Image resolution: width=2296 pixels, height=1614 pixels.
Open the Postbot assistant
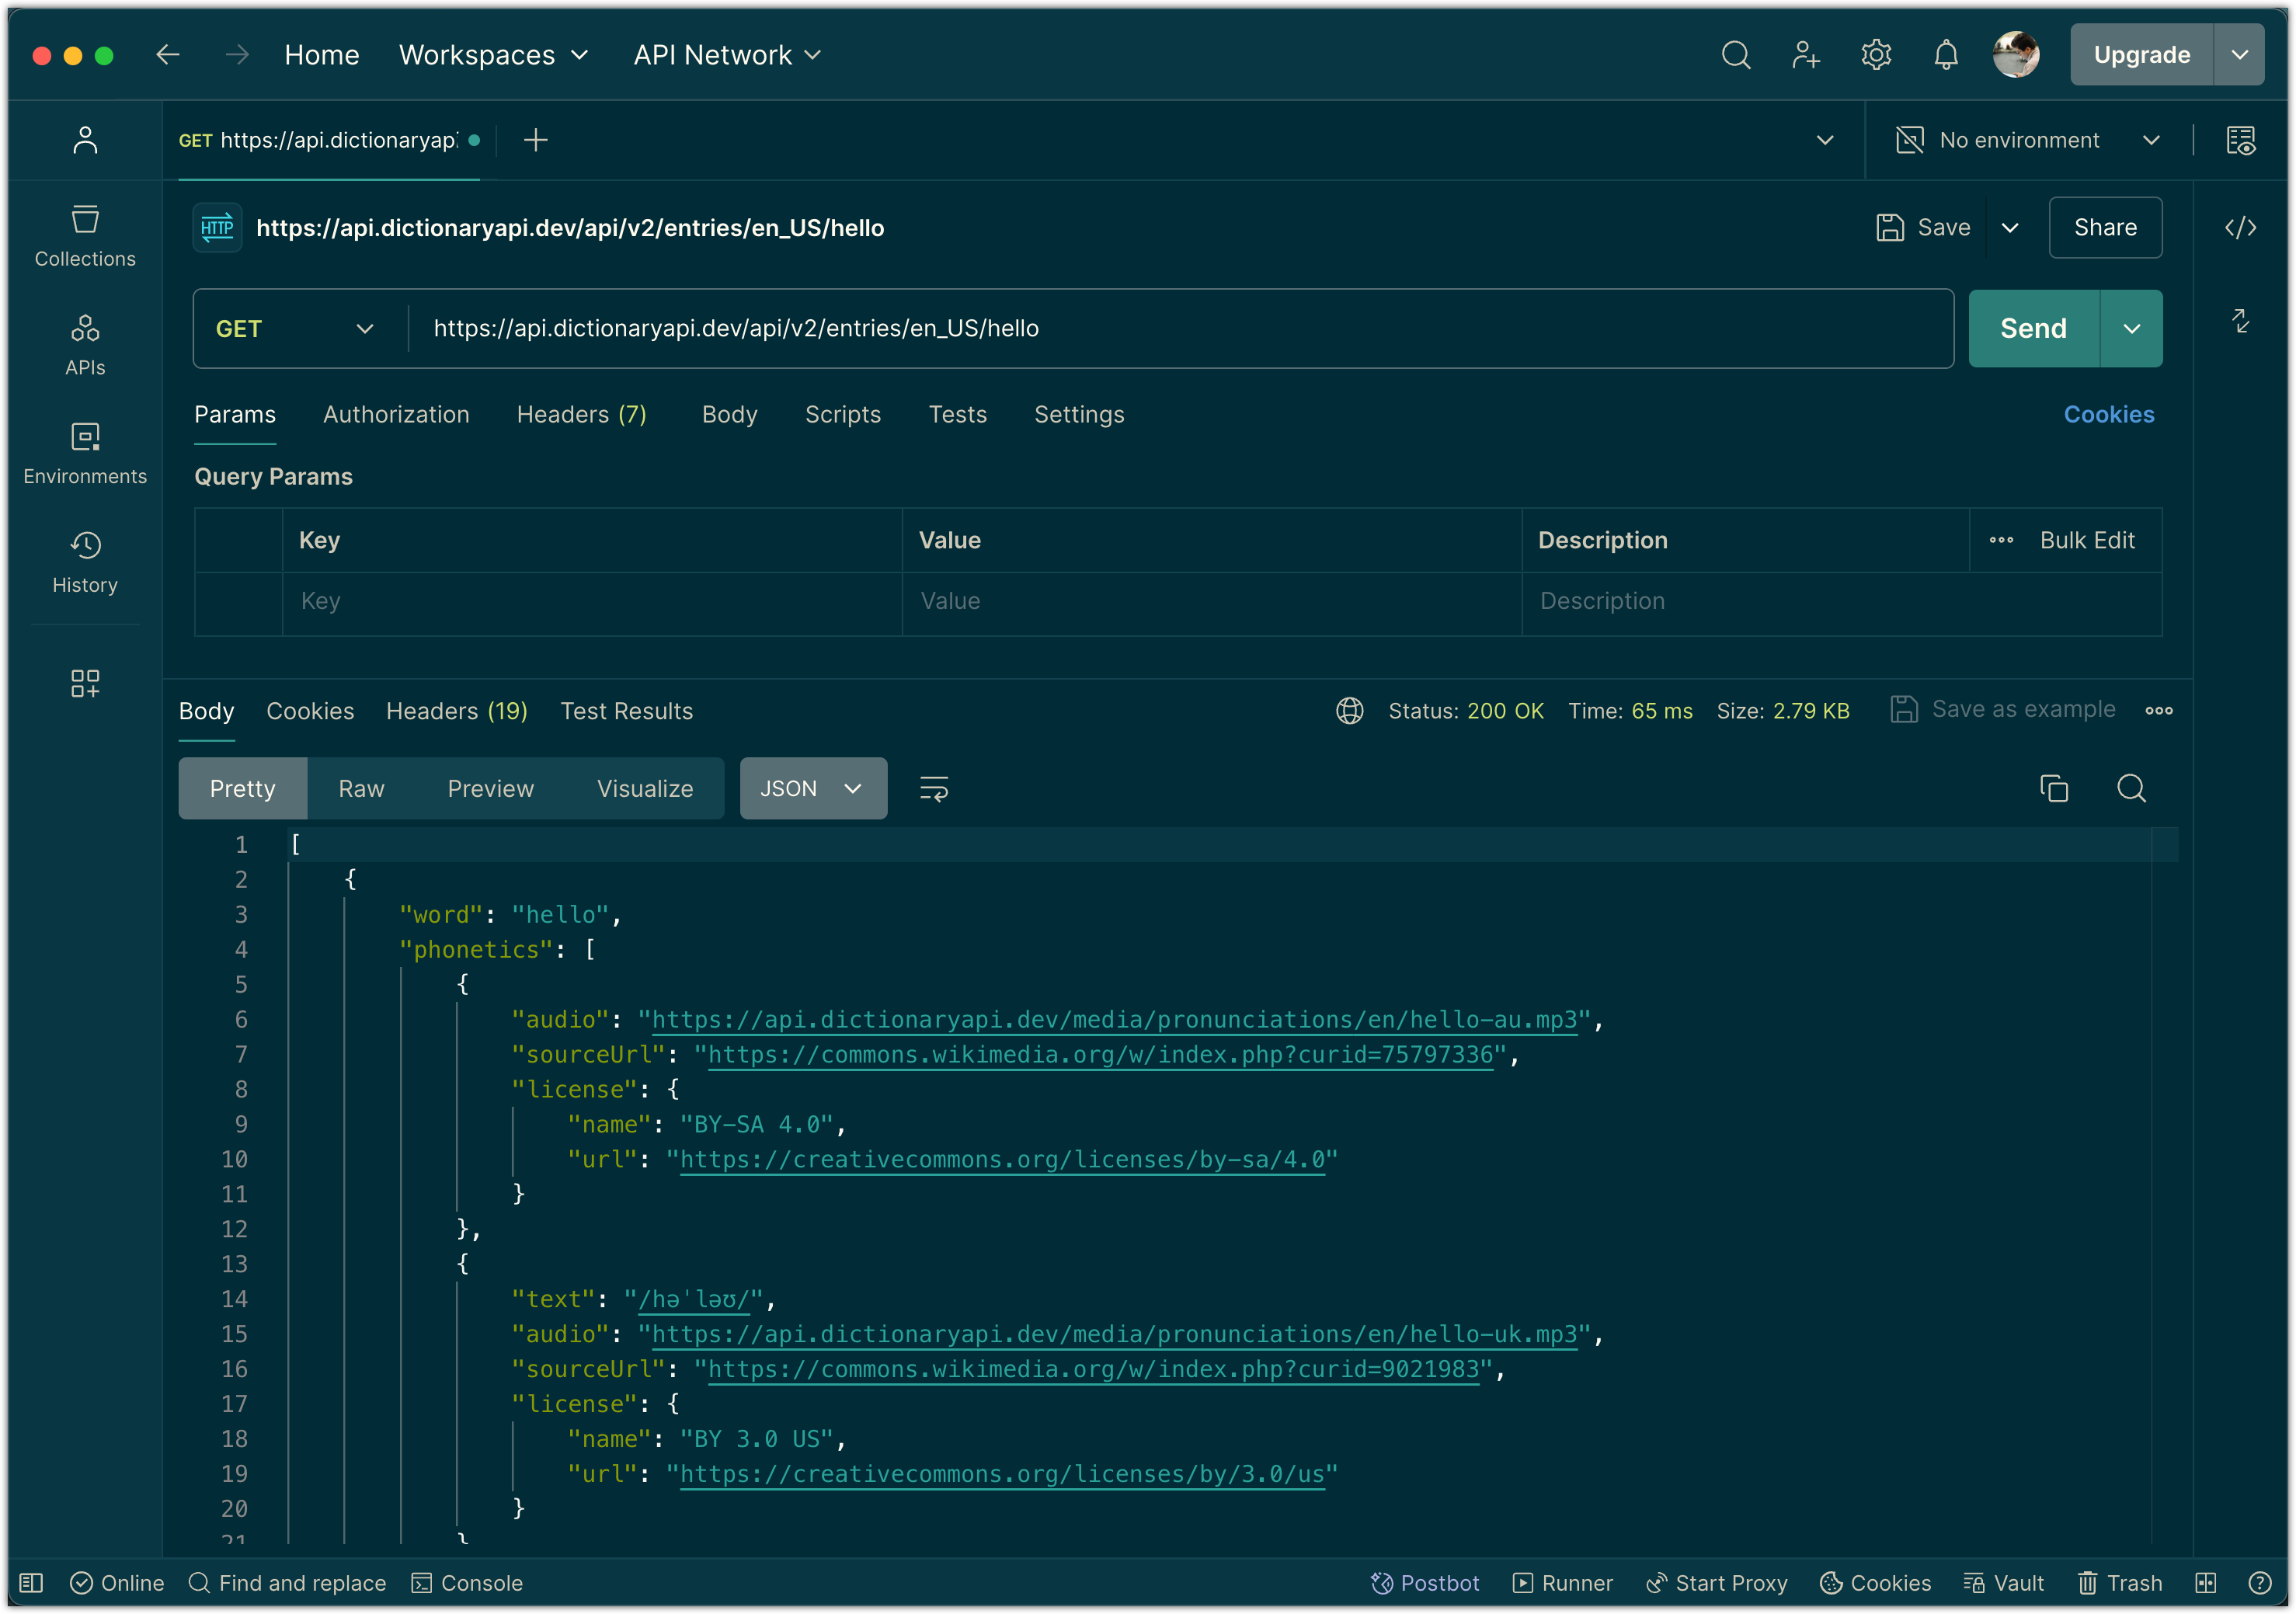pos(1425,1583)
